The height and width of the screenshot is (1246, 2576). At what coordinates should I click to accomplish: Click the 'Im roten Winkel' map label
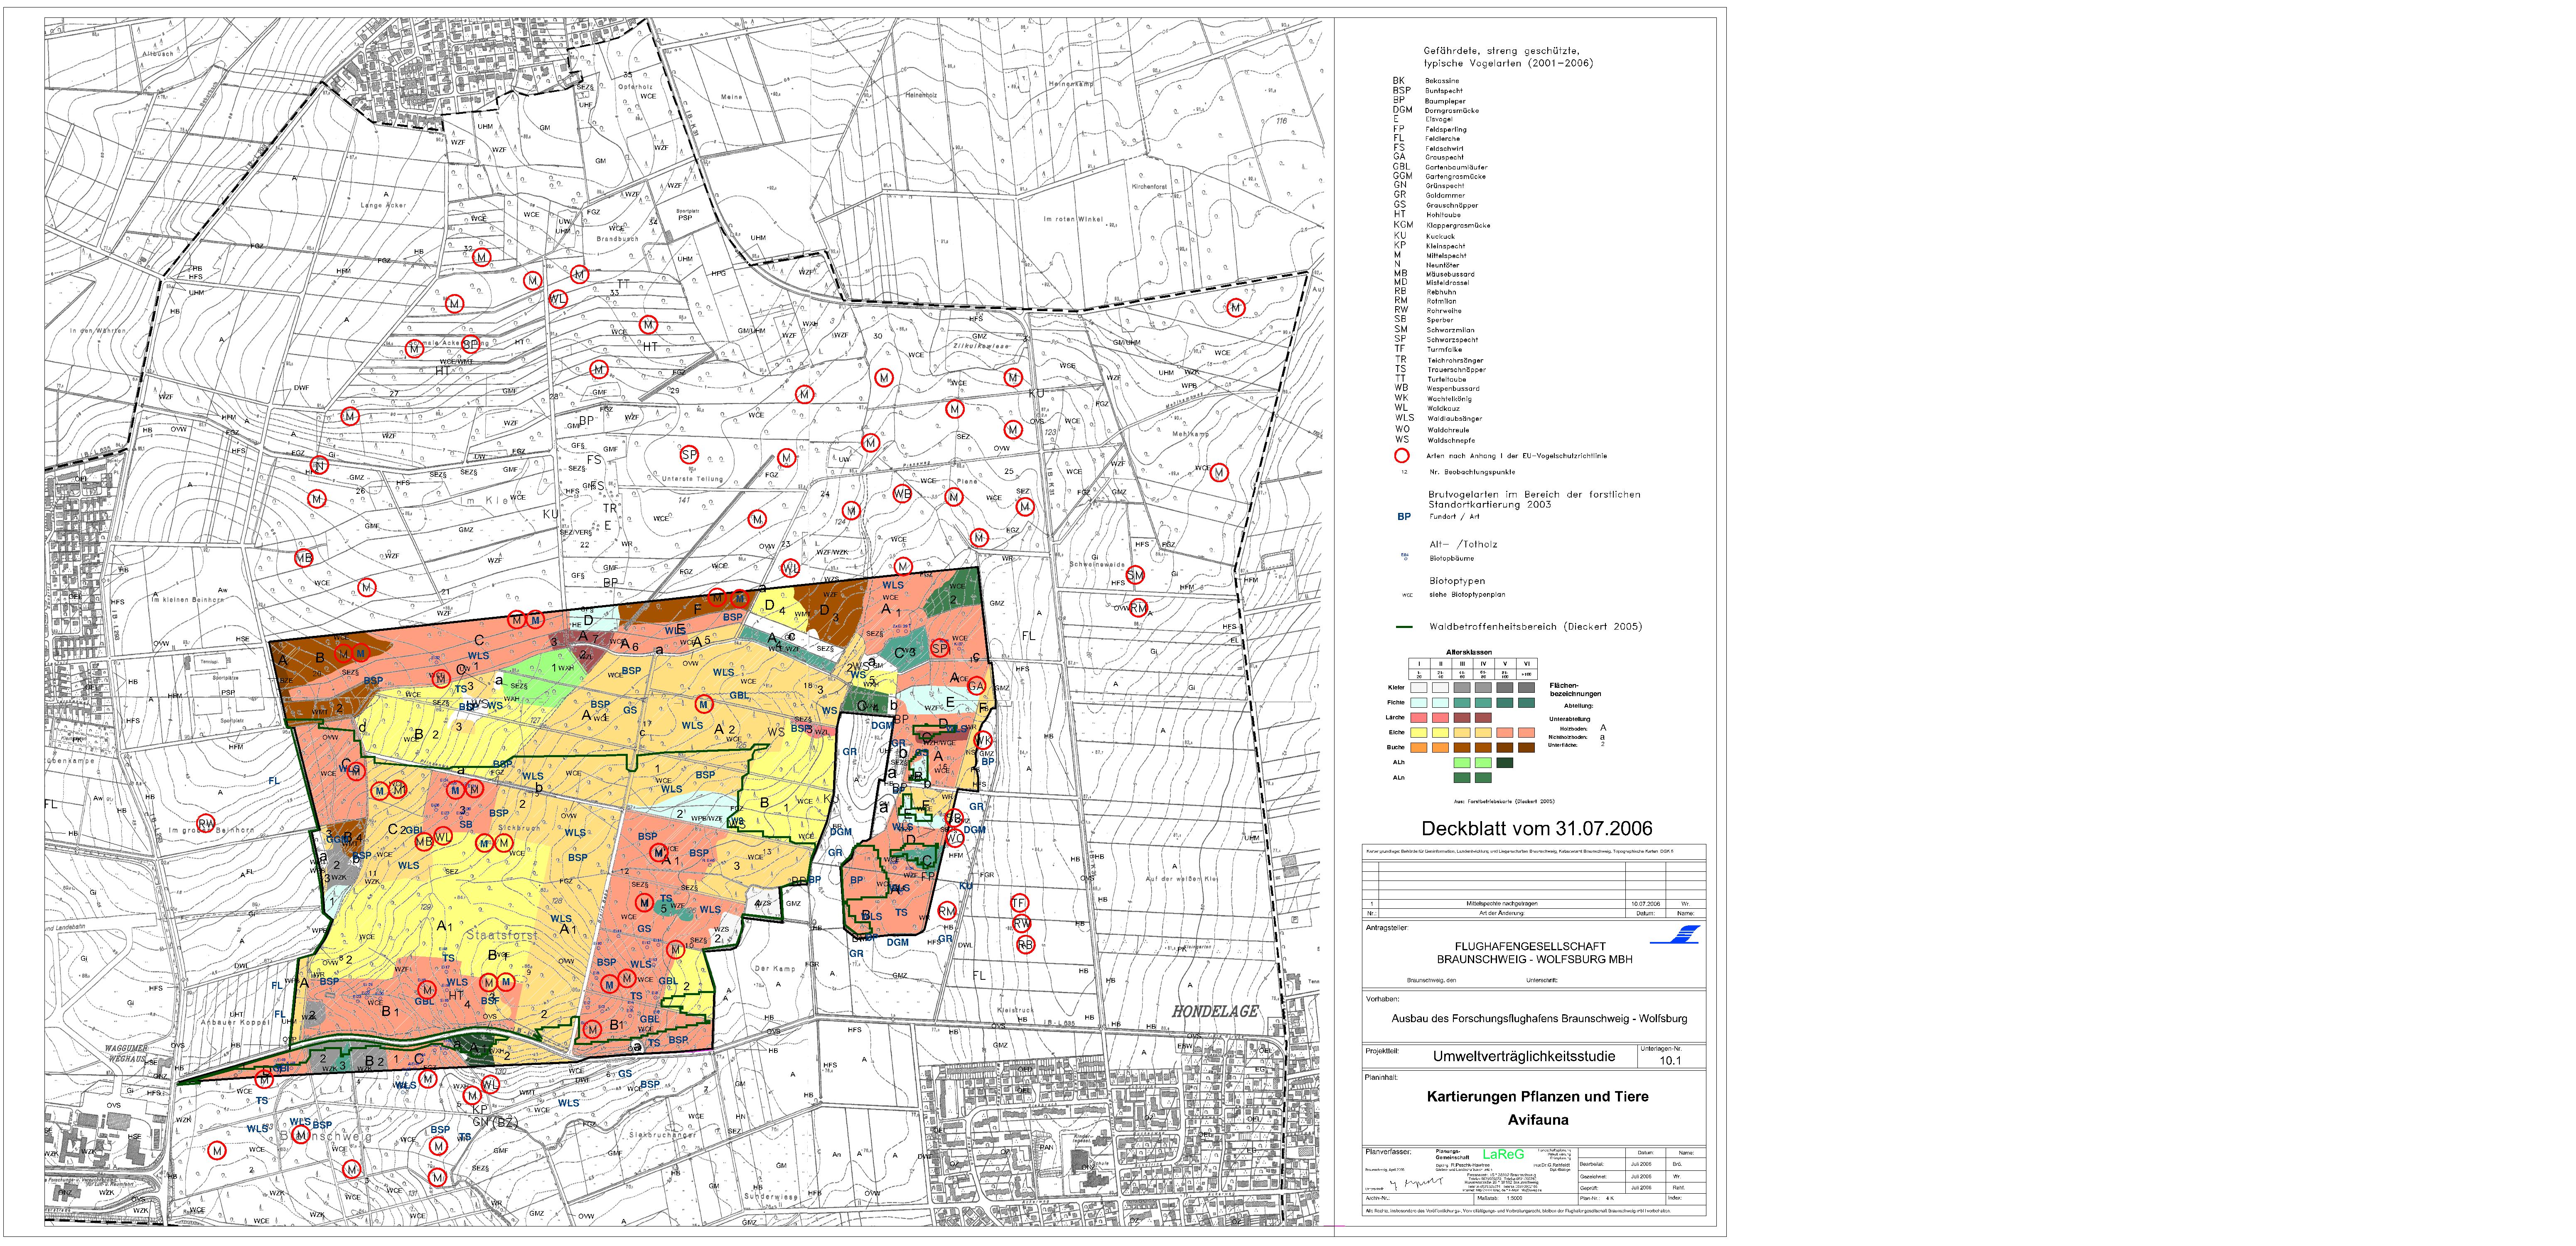[x=1073, y=219]
